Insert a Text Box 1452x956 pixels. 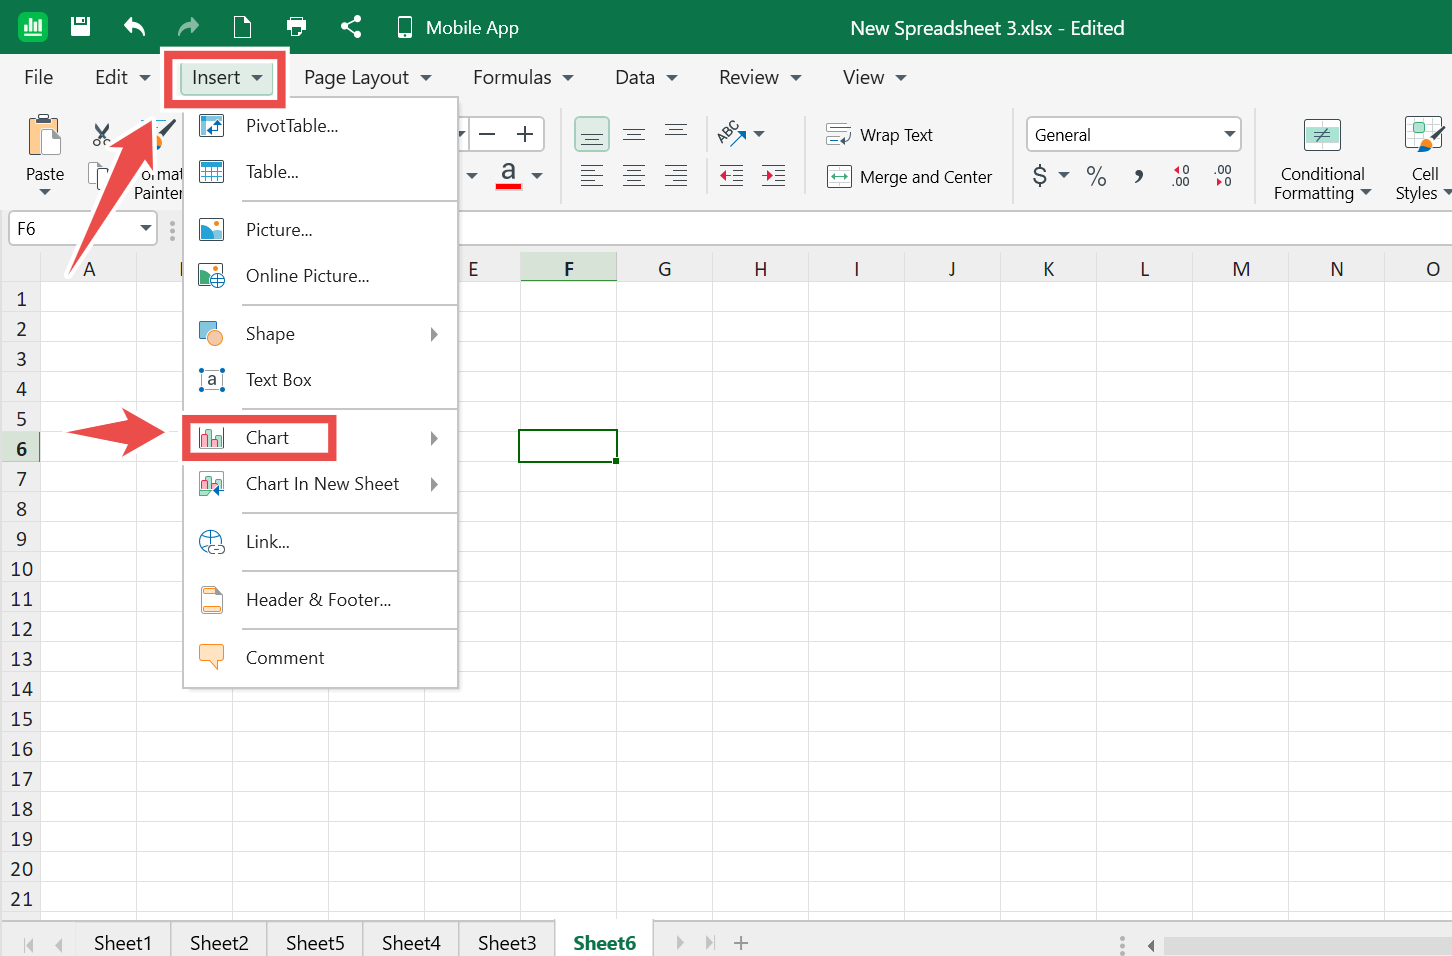coord(321,379)
